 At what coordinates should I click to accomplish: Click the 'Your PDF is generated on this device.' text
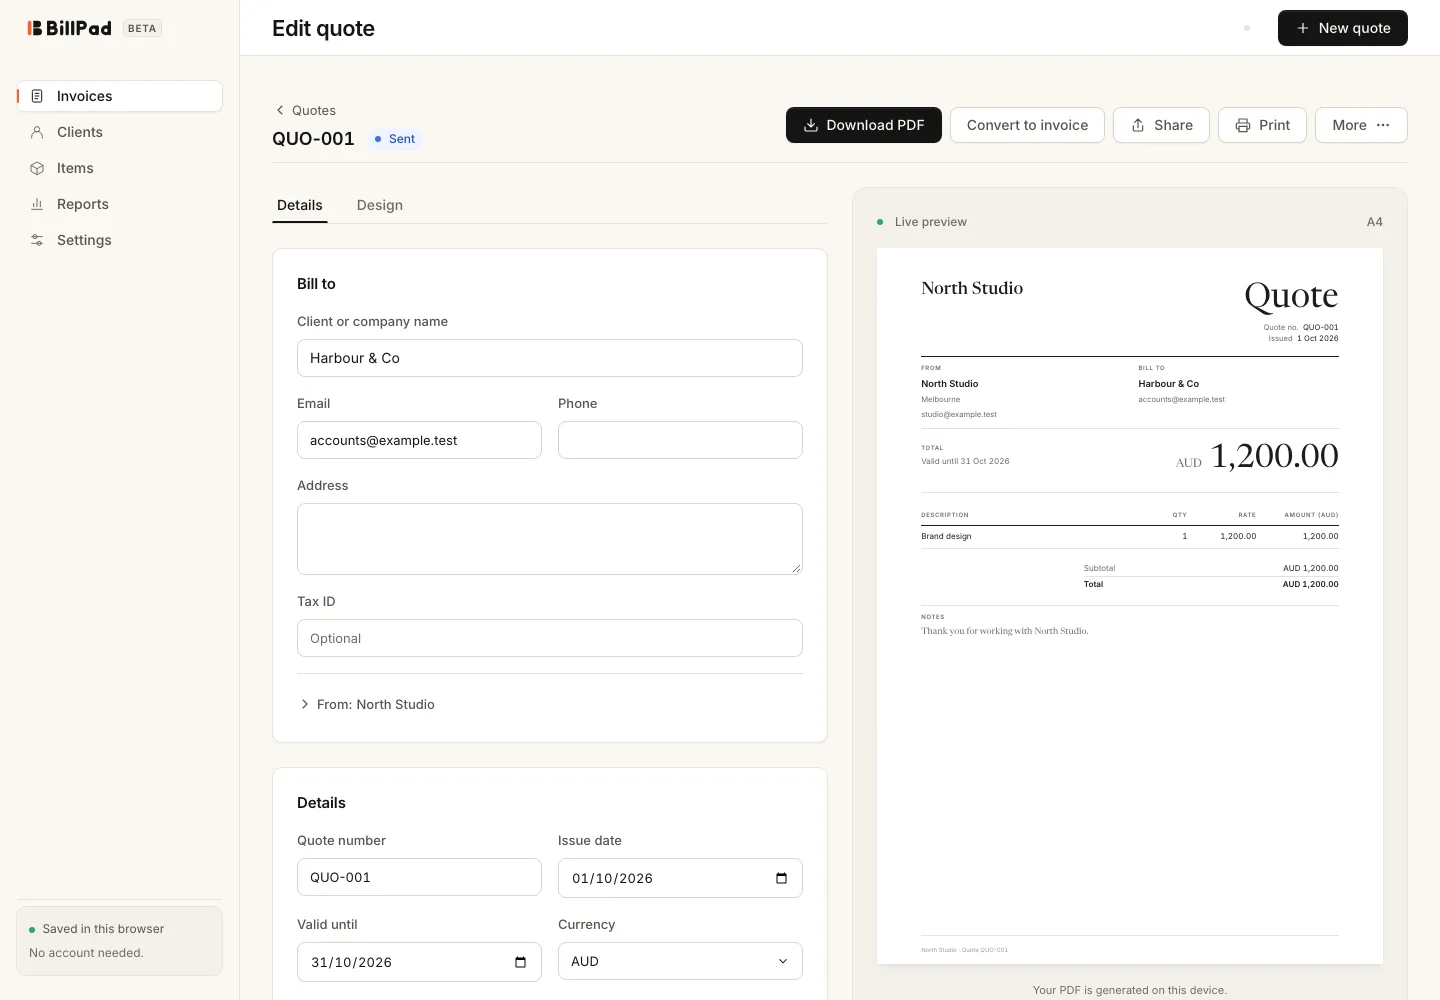point(1130,990)
